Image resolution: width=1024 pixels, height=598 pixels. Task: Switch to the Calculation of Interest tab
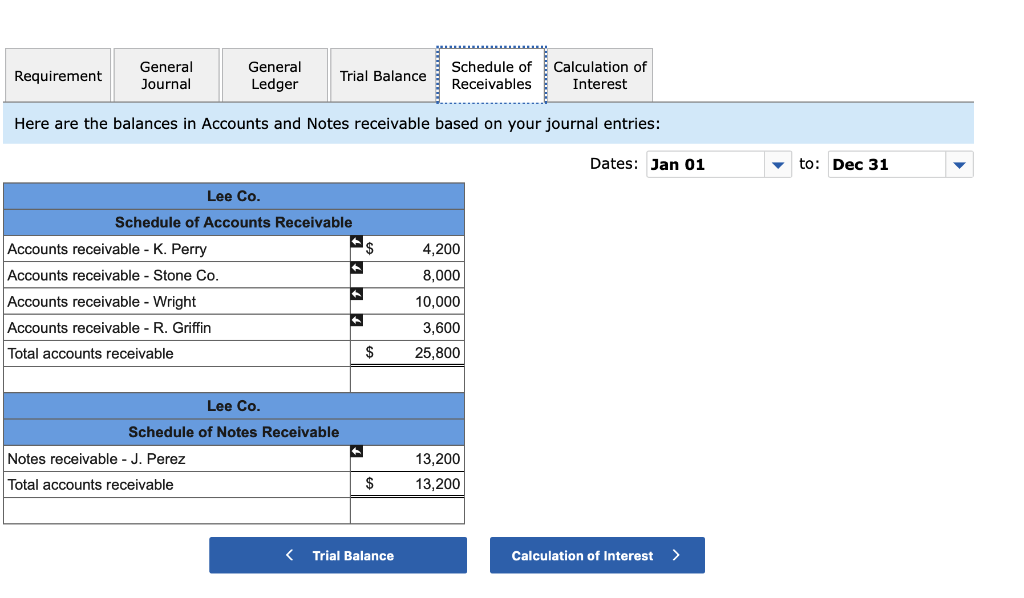click(600, 74)
